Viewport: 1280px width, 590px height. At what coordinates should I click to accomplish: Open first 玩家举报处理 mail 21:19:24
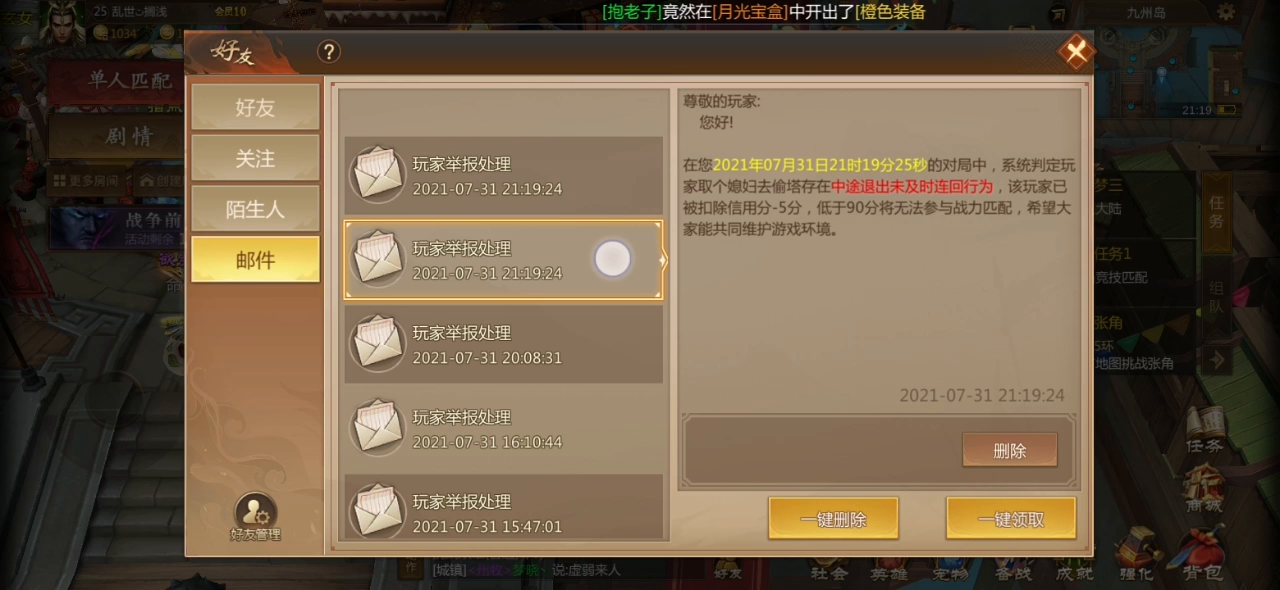pyautogui.click(x=503, y=176)
